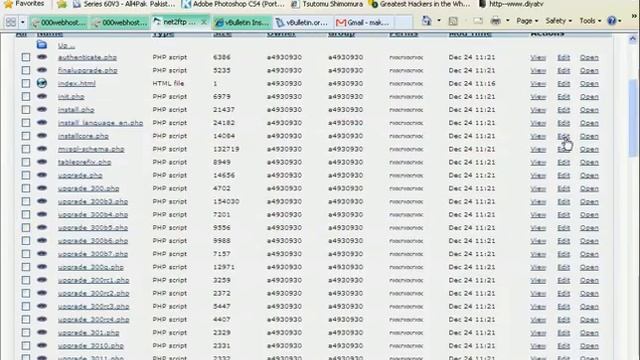The width and height of the screenshot is (640, 360).
Task: Switch to the second 000webhost tab
Action: click(x=120, y=22)
